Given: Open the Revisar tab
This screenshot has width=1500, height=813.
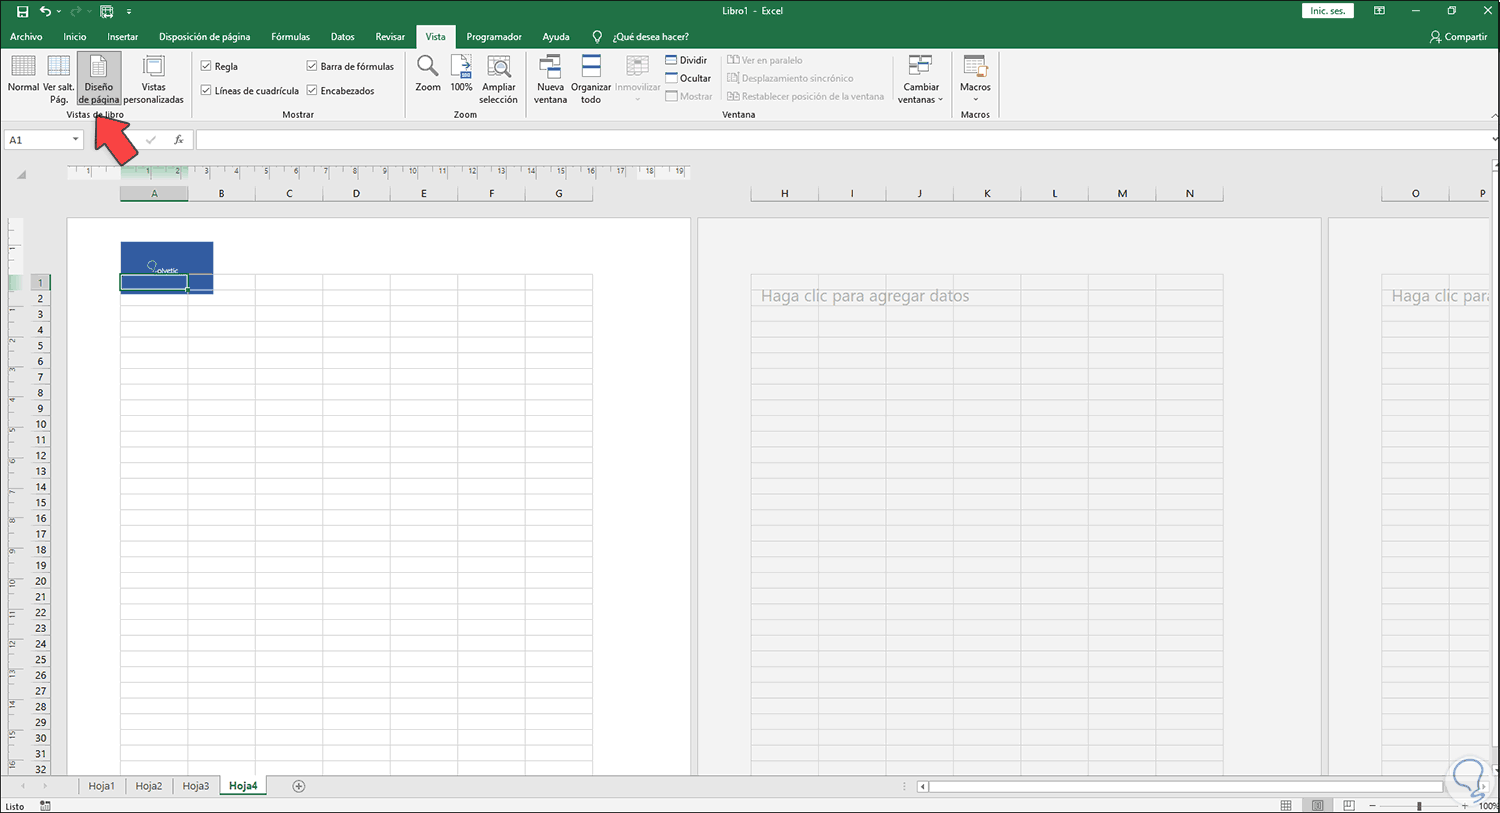Looking at the screenshot, I should click(x=390, y=37).
